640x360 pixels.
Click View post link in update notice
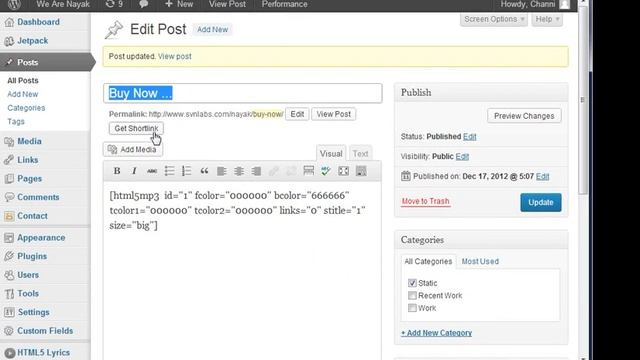(x=175, y=56)
